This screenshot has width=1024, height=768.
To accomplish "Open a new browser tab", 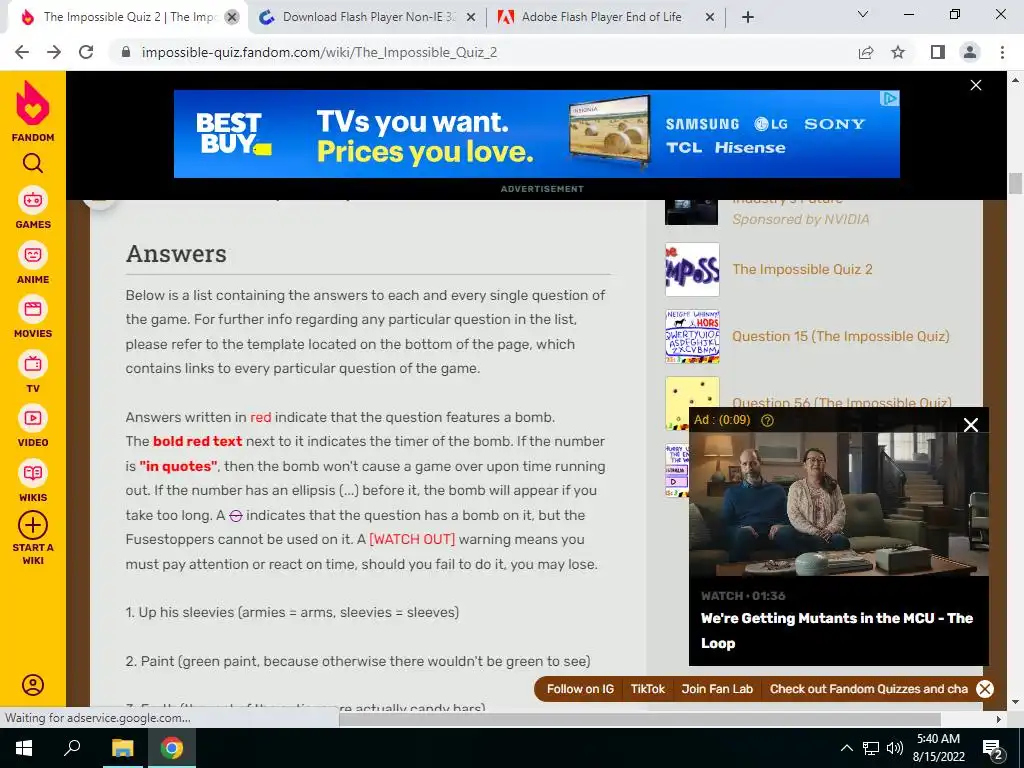I will click(748, 18).
